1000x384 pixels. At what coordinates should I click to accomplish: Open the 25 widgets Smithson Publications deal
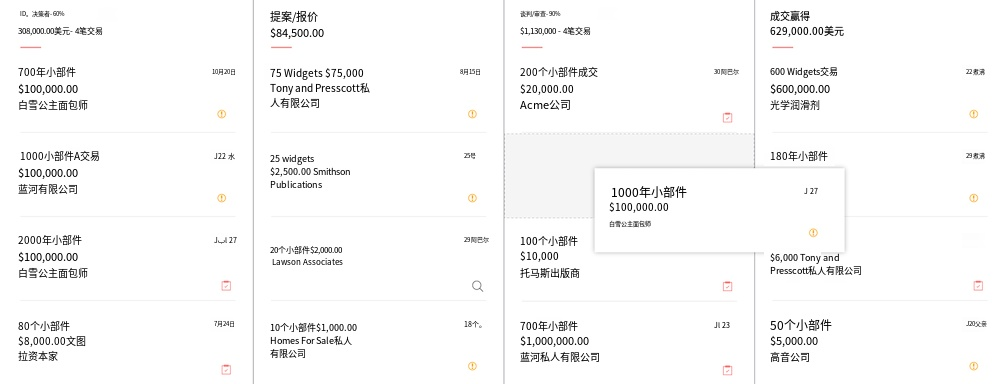click(x=378, y=175)
